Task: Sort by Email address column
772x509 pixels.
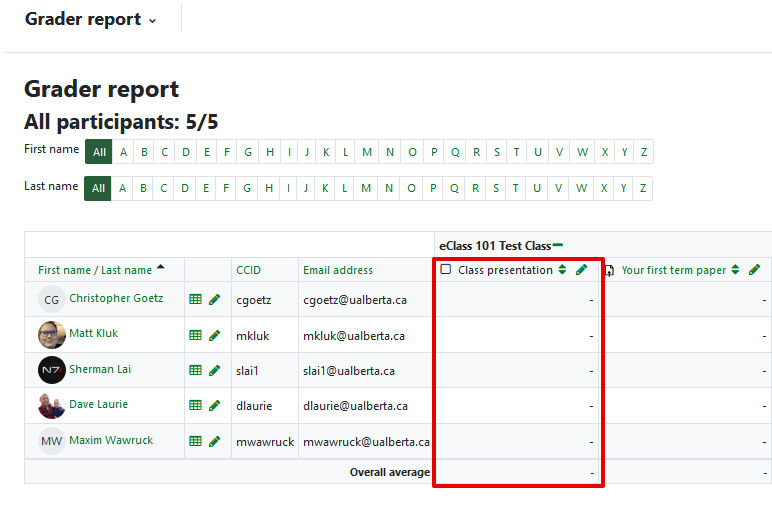Action: [338, 270]
